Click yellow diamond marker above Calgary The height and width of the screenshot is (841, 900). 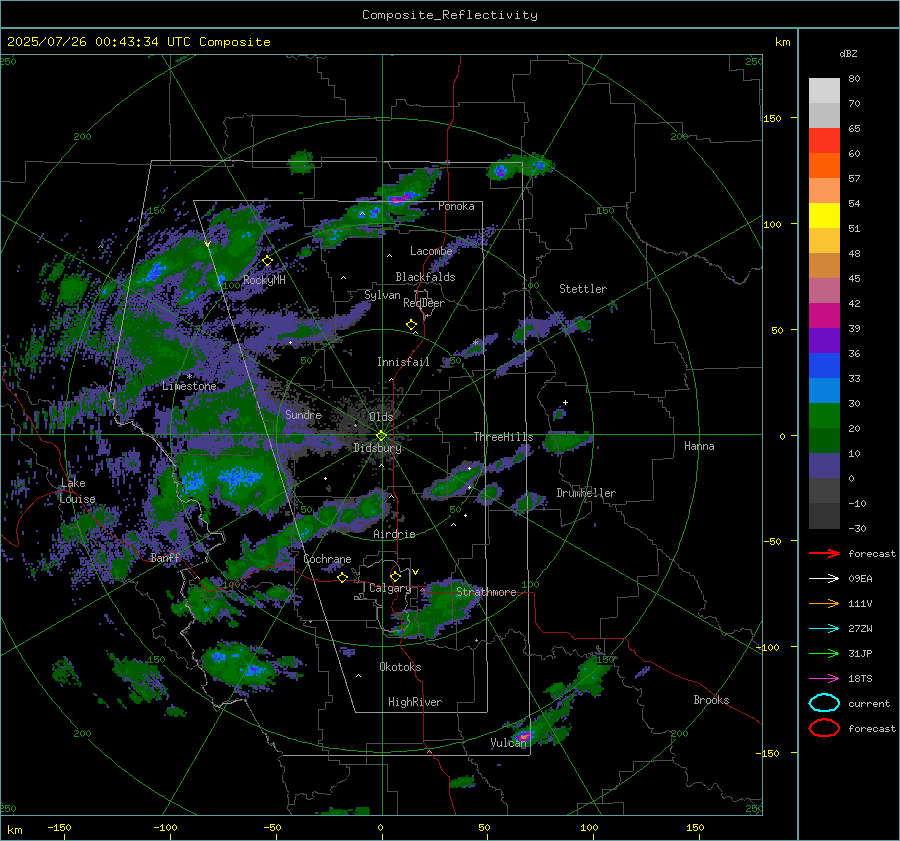pos(395,576)
